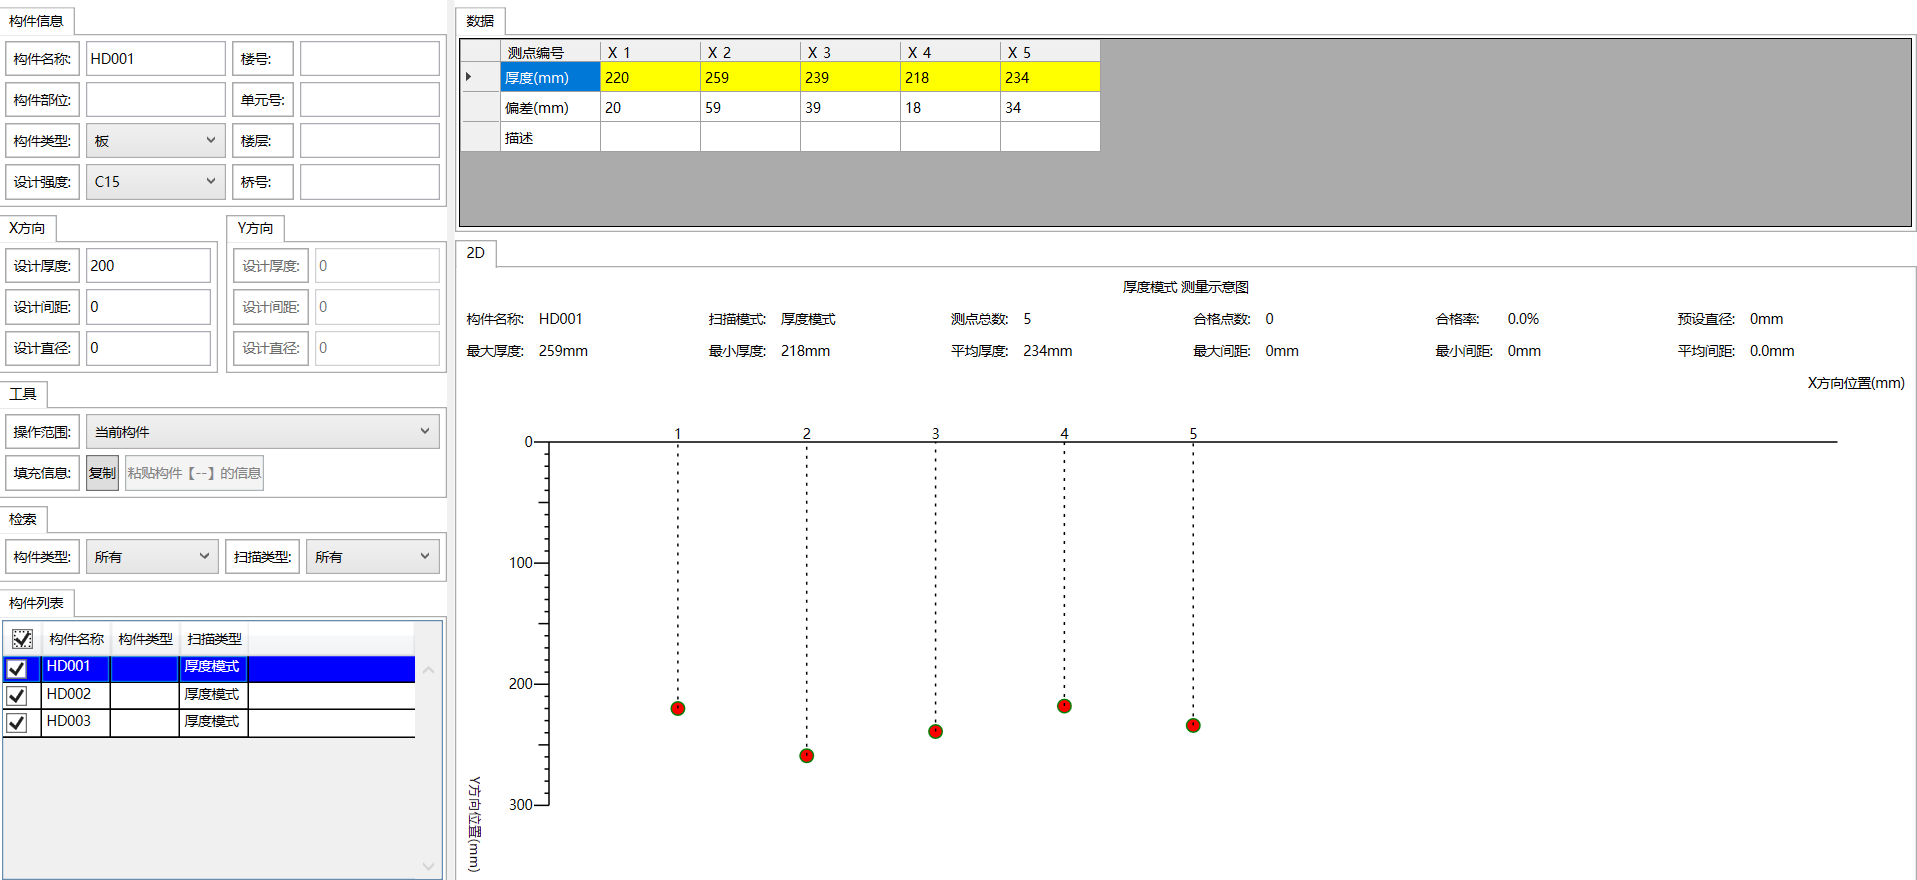The image size is (1917, 880).
Task: Click the red measurement point 2 marker
Action: (x=806, y=755)
